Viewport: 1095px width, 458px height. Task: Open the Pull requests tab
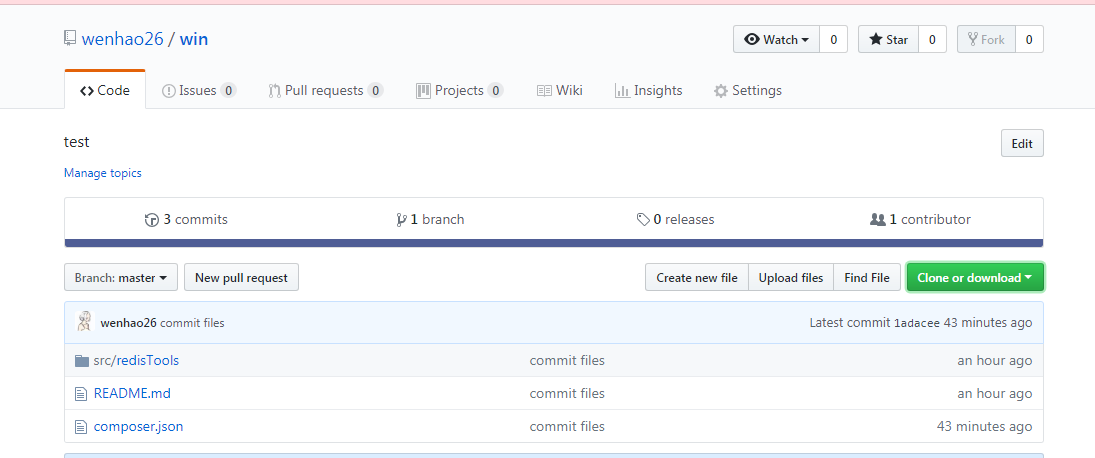[325, 91]
